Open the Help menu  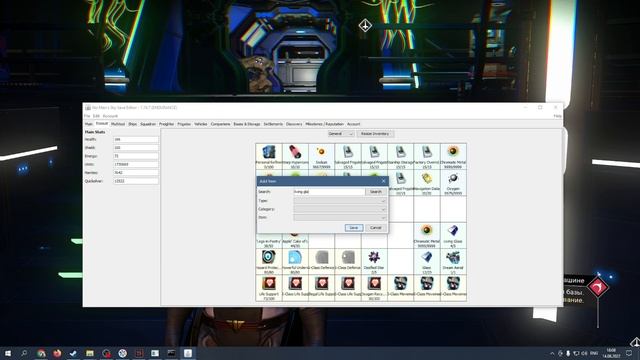coord(557,116)
